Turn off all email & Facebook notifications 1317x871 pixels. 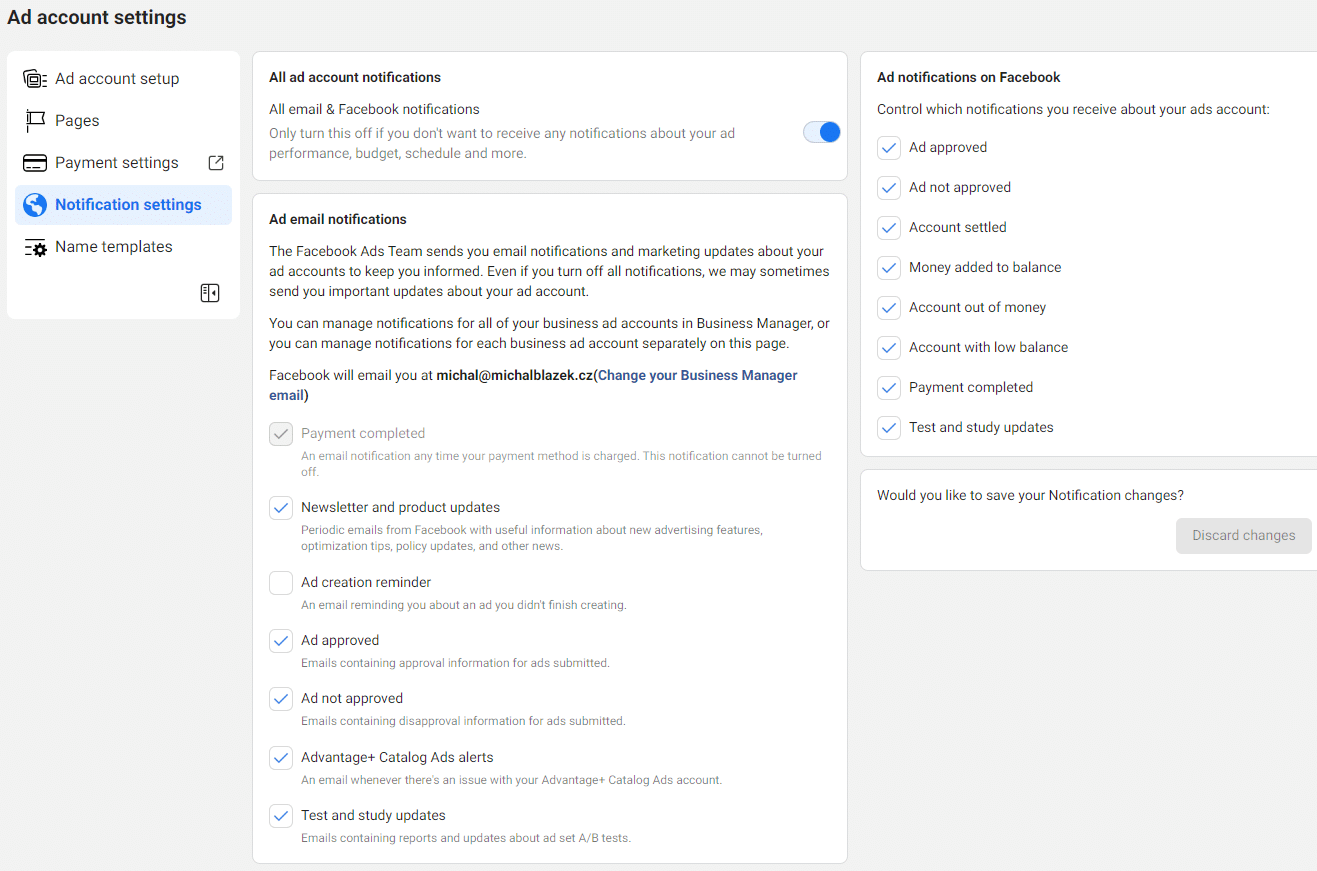point(821,131)
